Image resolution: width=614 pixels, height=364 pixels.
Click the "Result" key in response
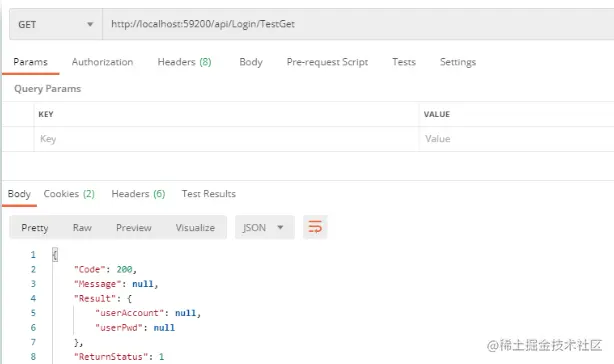95,299
